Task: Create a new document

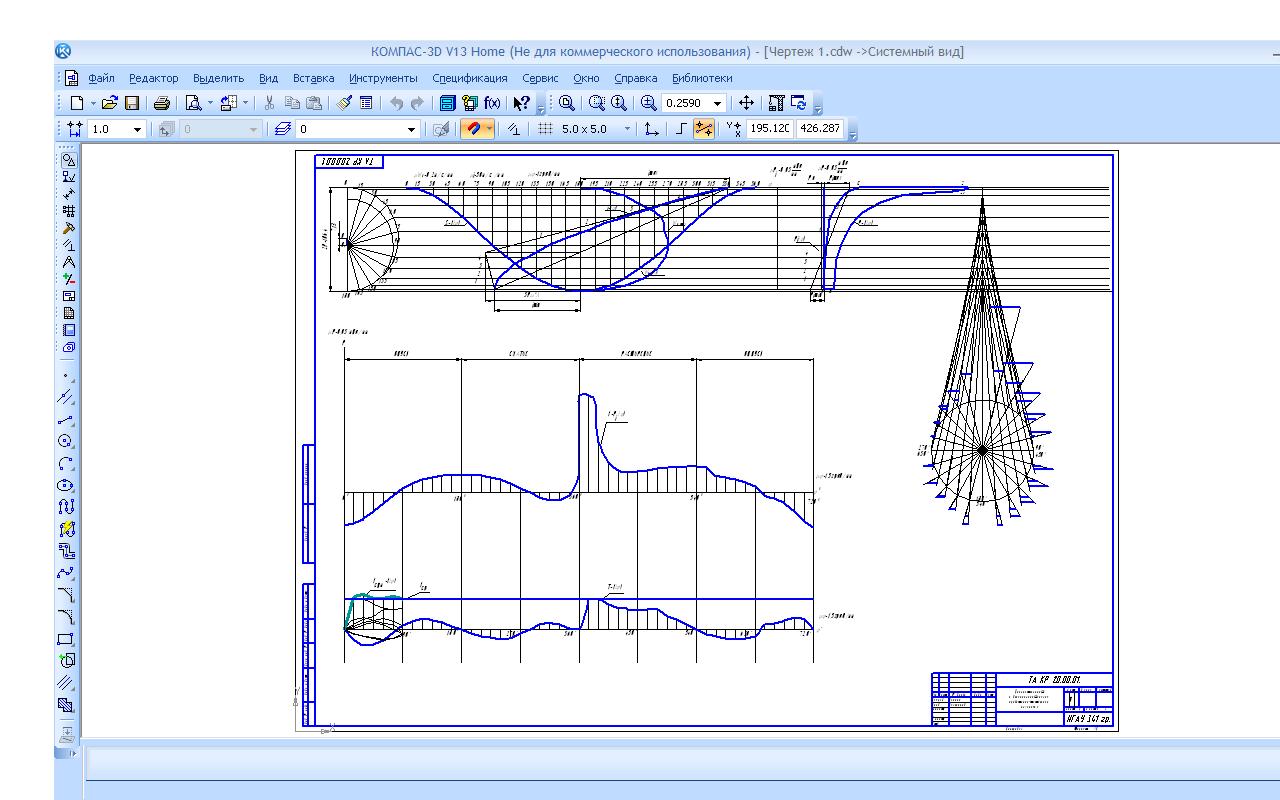Action: pyautogui.click(x=77, y=103)
